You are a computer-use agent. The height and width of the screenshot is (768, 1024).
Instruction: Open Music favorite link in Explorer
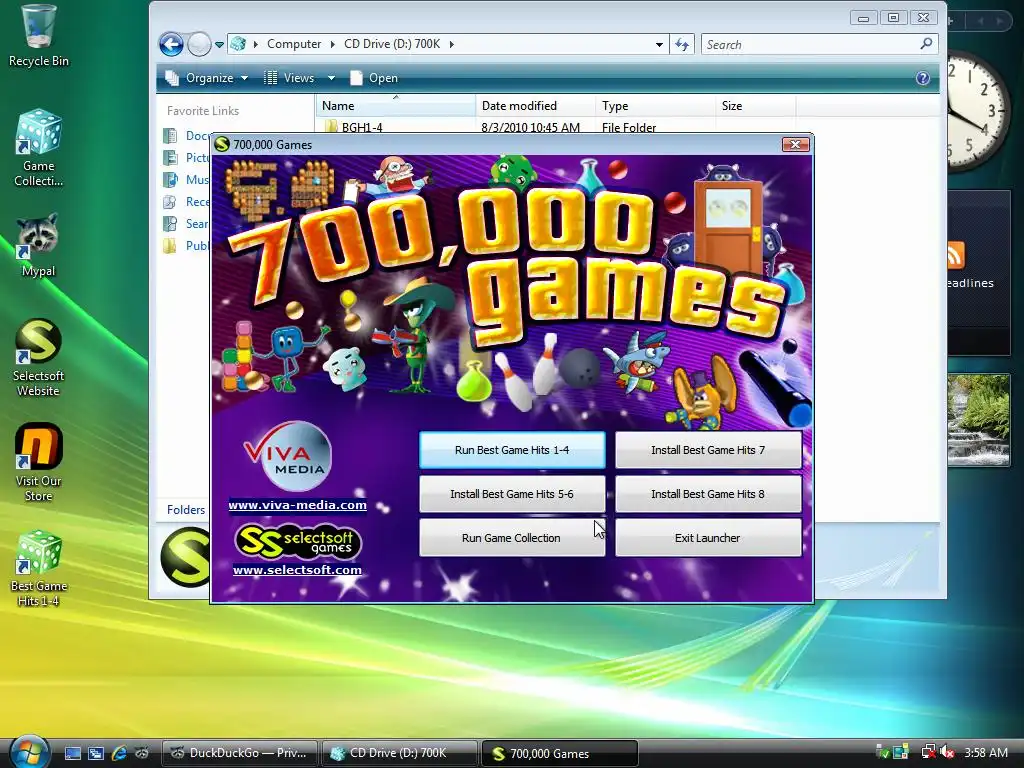tap(187, 180)
